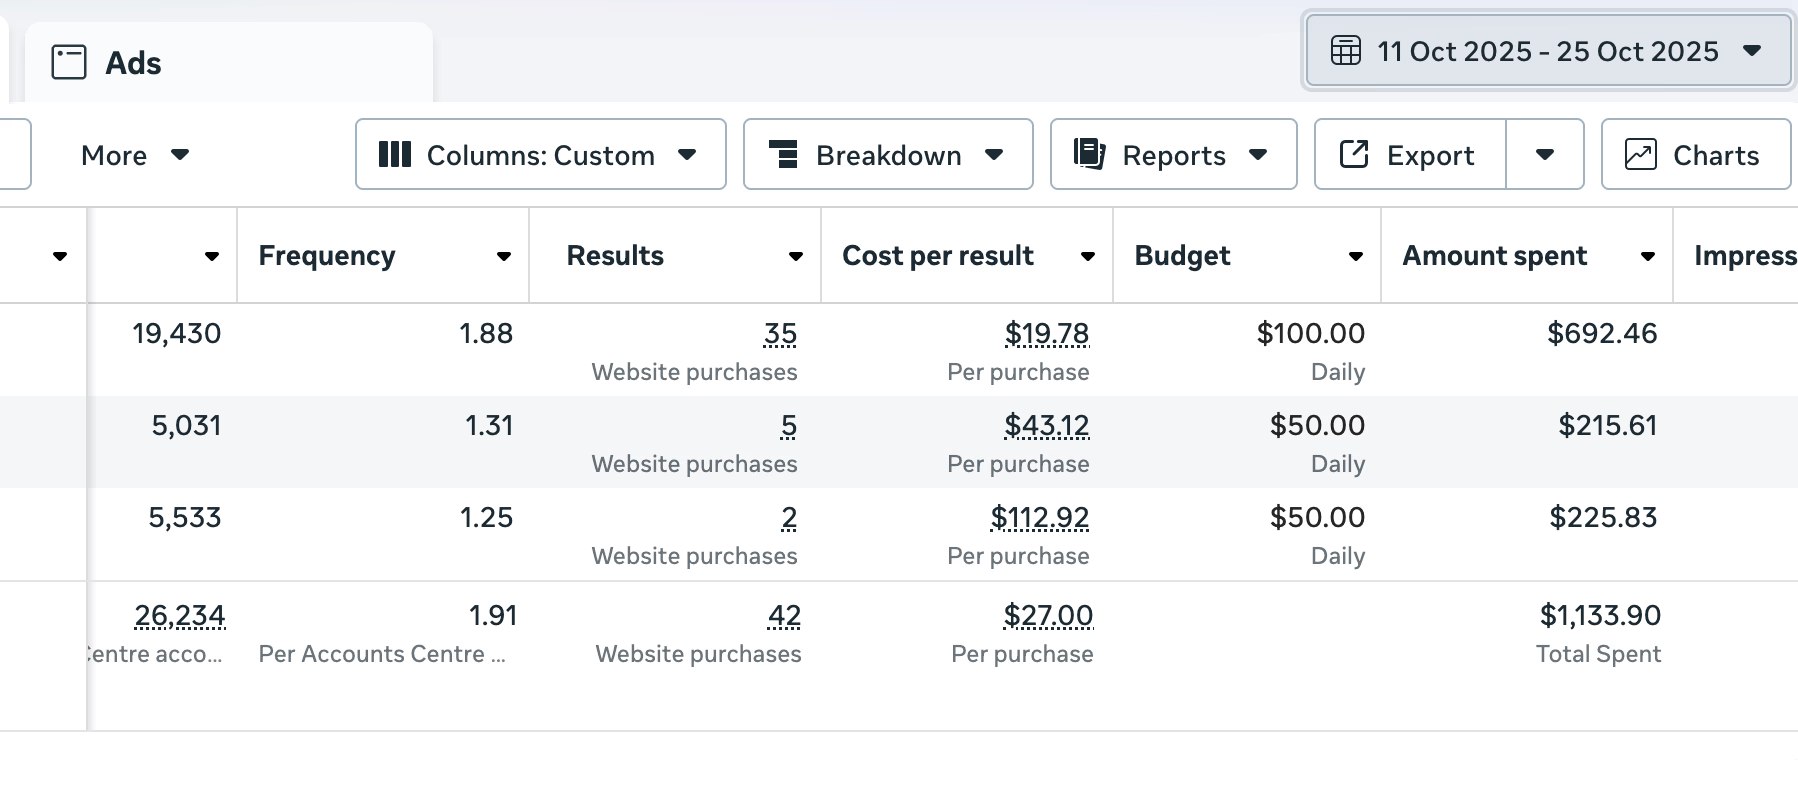Click the Export button
Screen dimensions: 1798x790
(x=1410, y=155)
